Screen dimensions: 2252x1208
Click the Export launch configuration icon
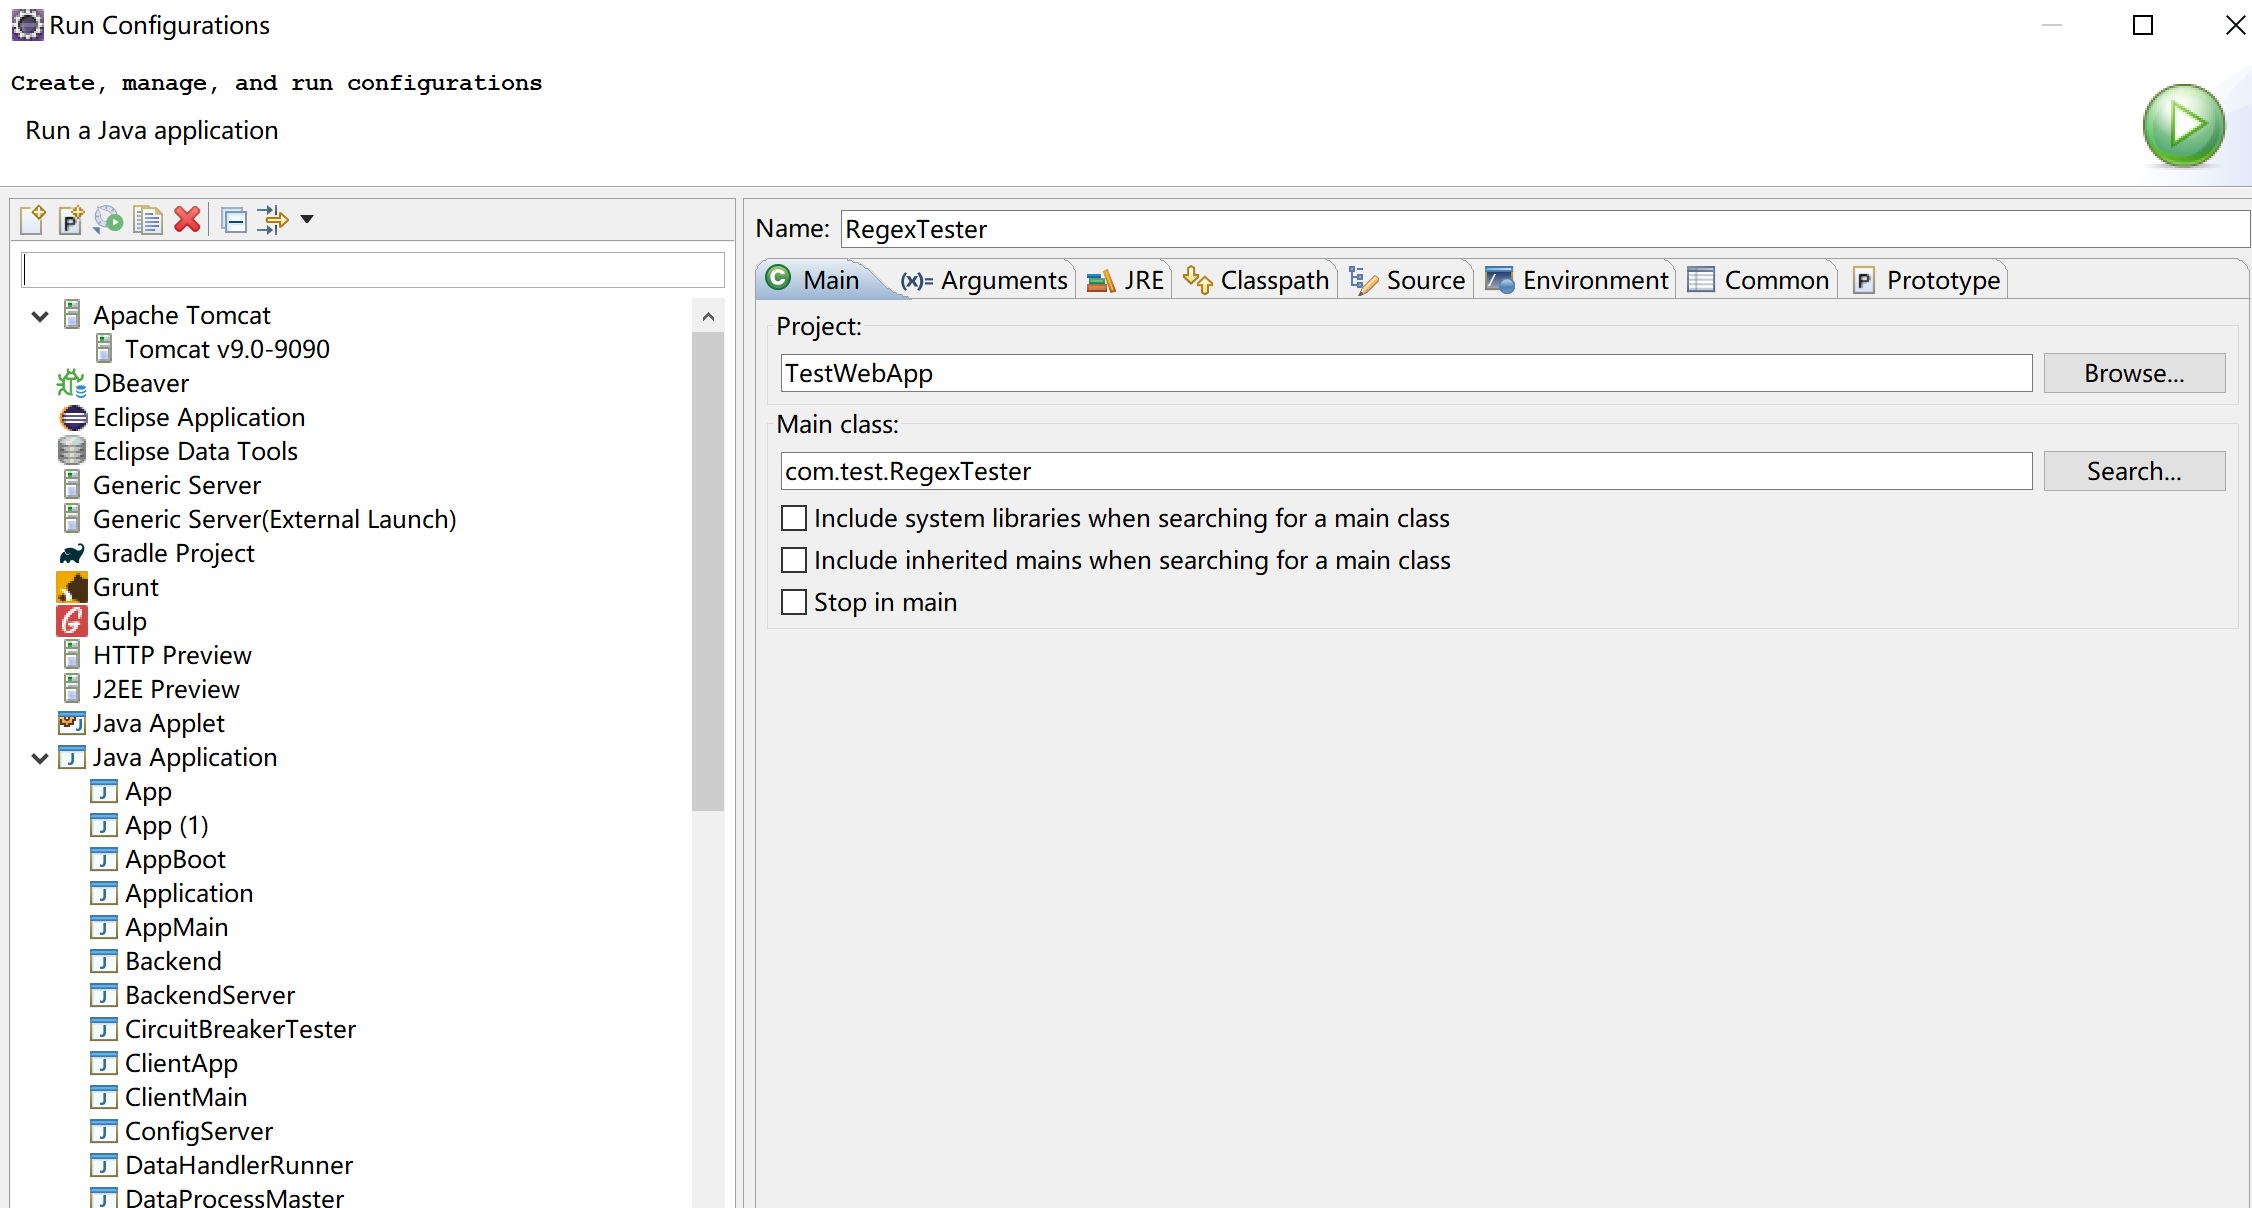pyautogui.click(x=109, y=220)
